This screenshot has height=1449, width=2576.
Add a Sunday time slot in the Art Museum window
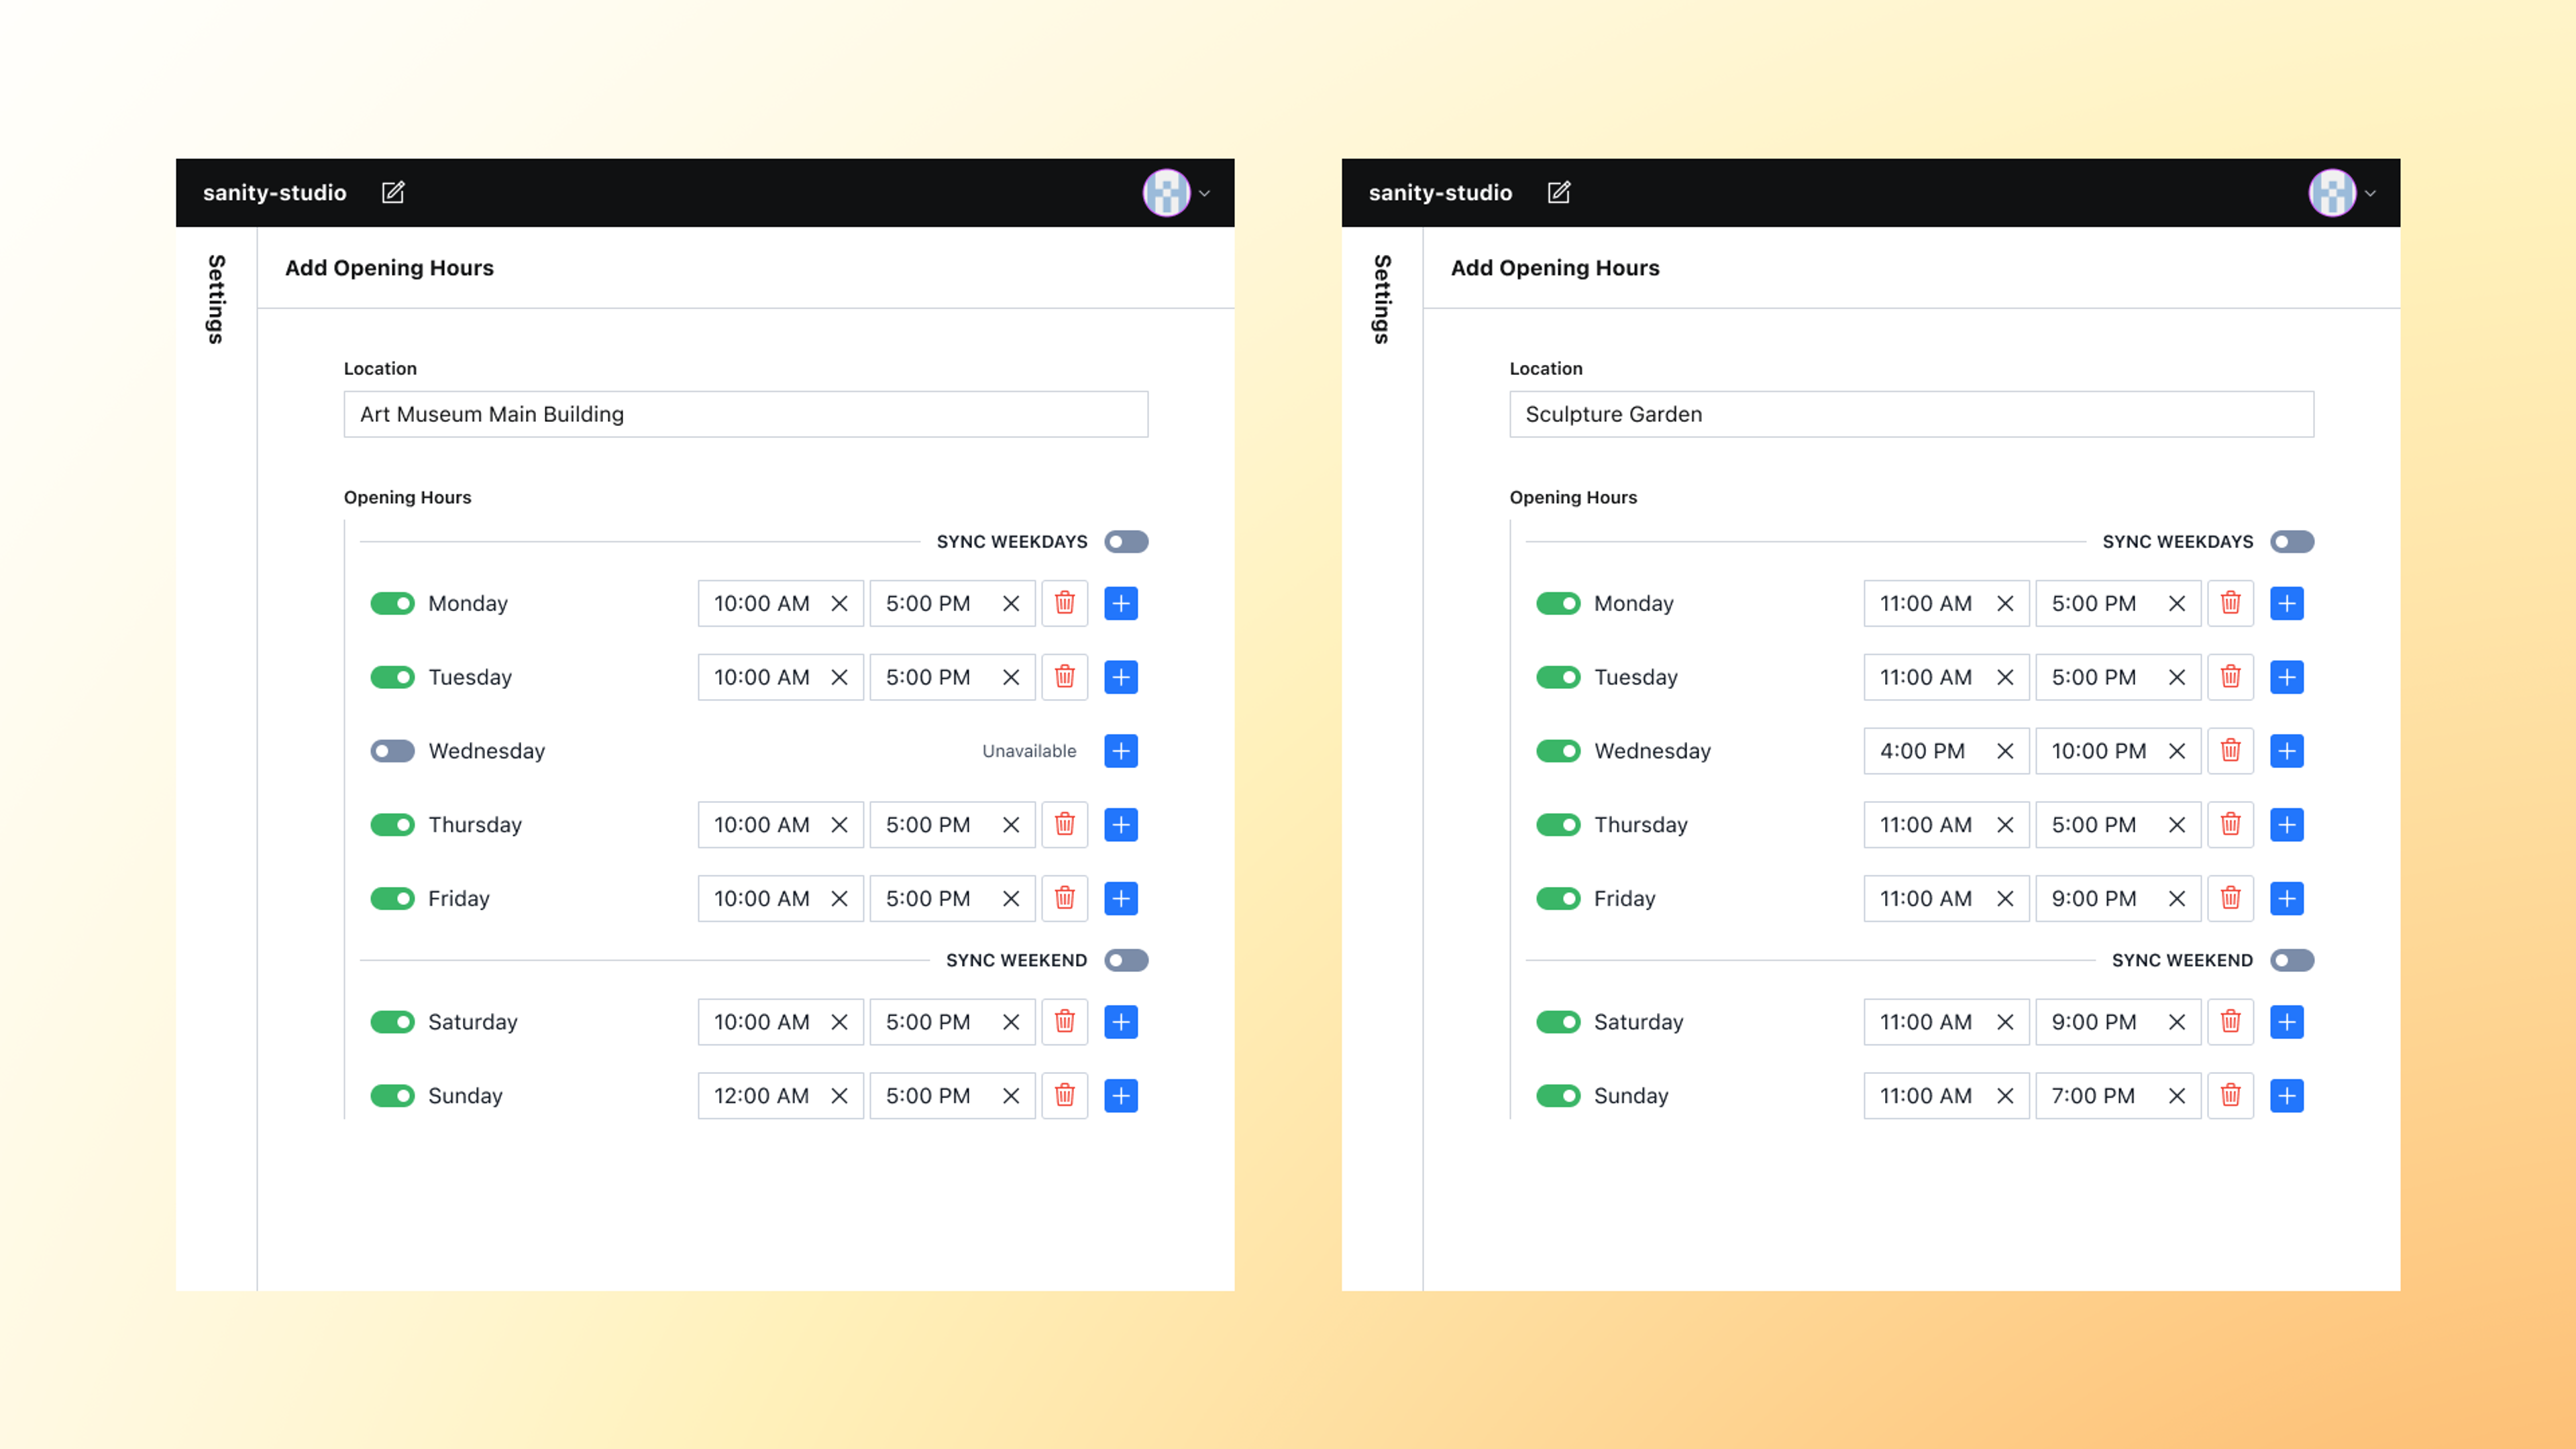pos(1121,1096)
